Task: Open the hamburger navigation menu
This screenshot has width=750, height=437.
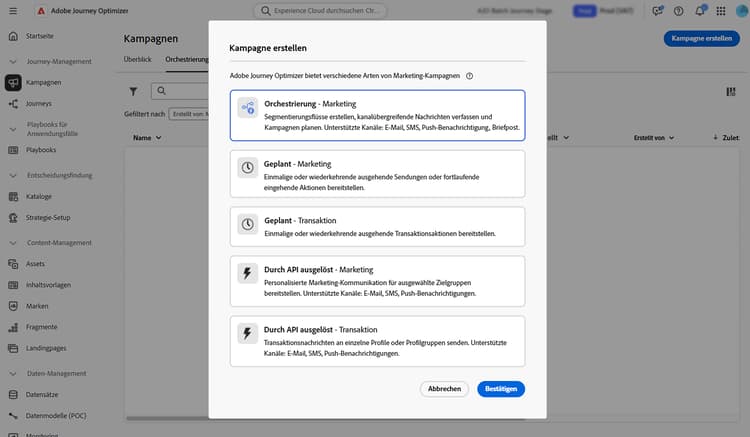Action: click(x=13, y=11)
